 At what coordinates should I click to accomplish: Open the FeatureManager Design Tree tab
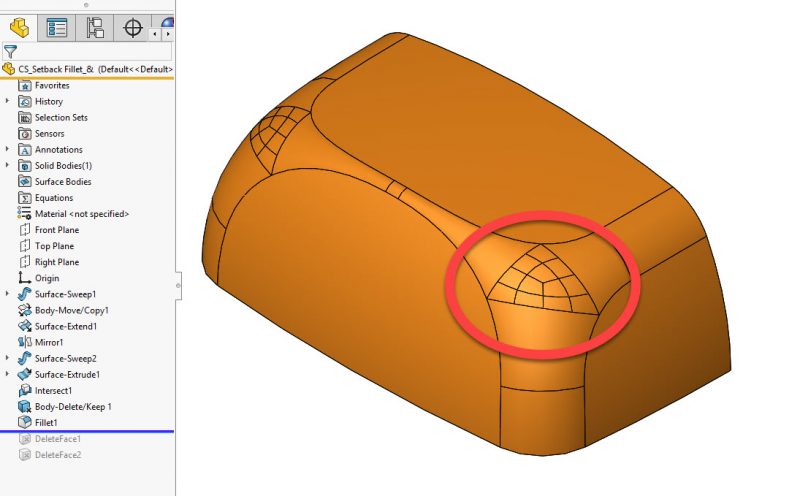point(19,28)
